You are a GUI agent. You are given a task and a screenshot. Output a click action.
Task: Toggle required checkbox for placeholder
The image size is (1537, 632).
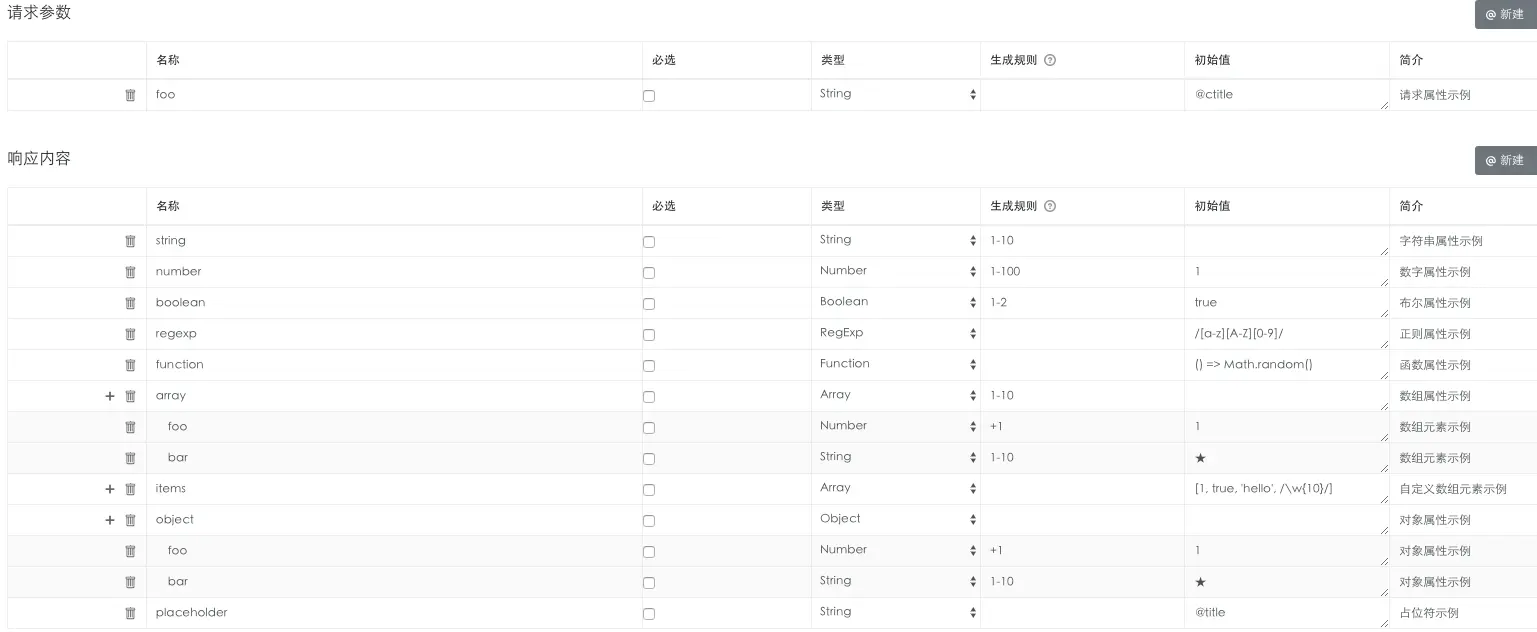click(x=649, y=614)
